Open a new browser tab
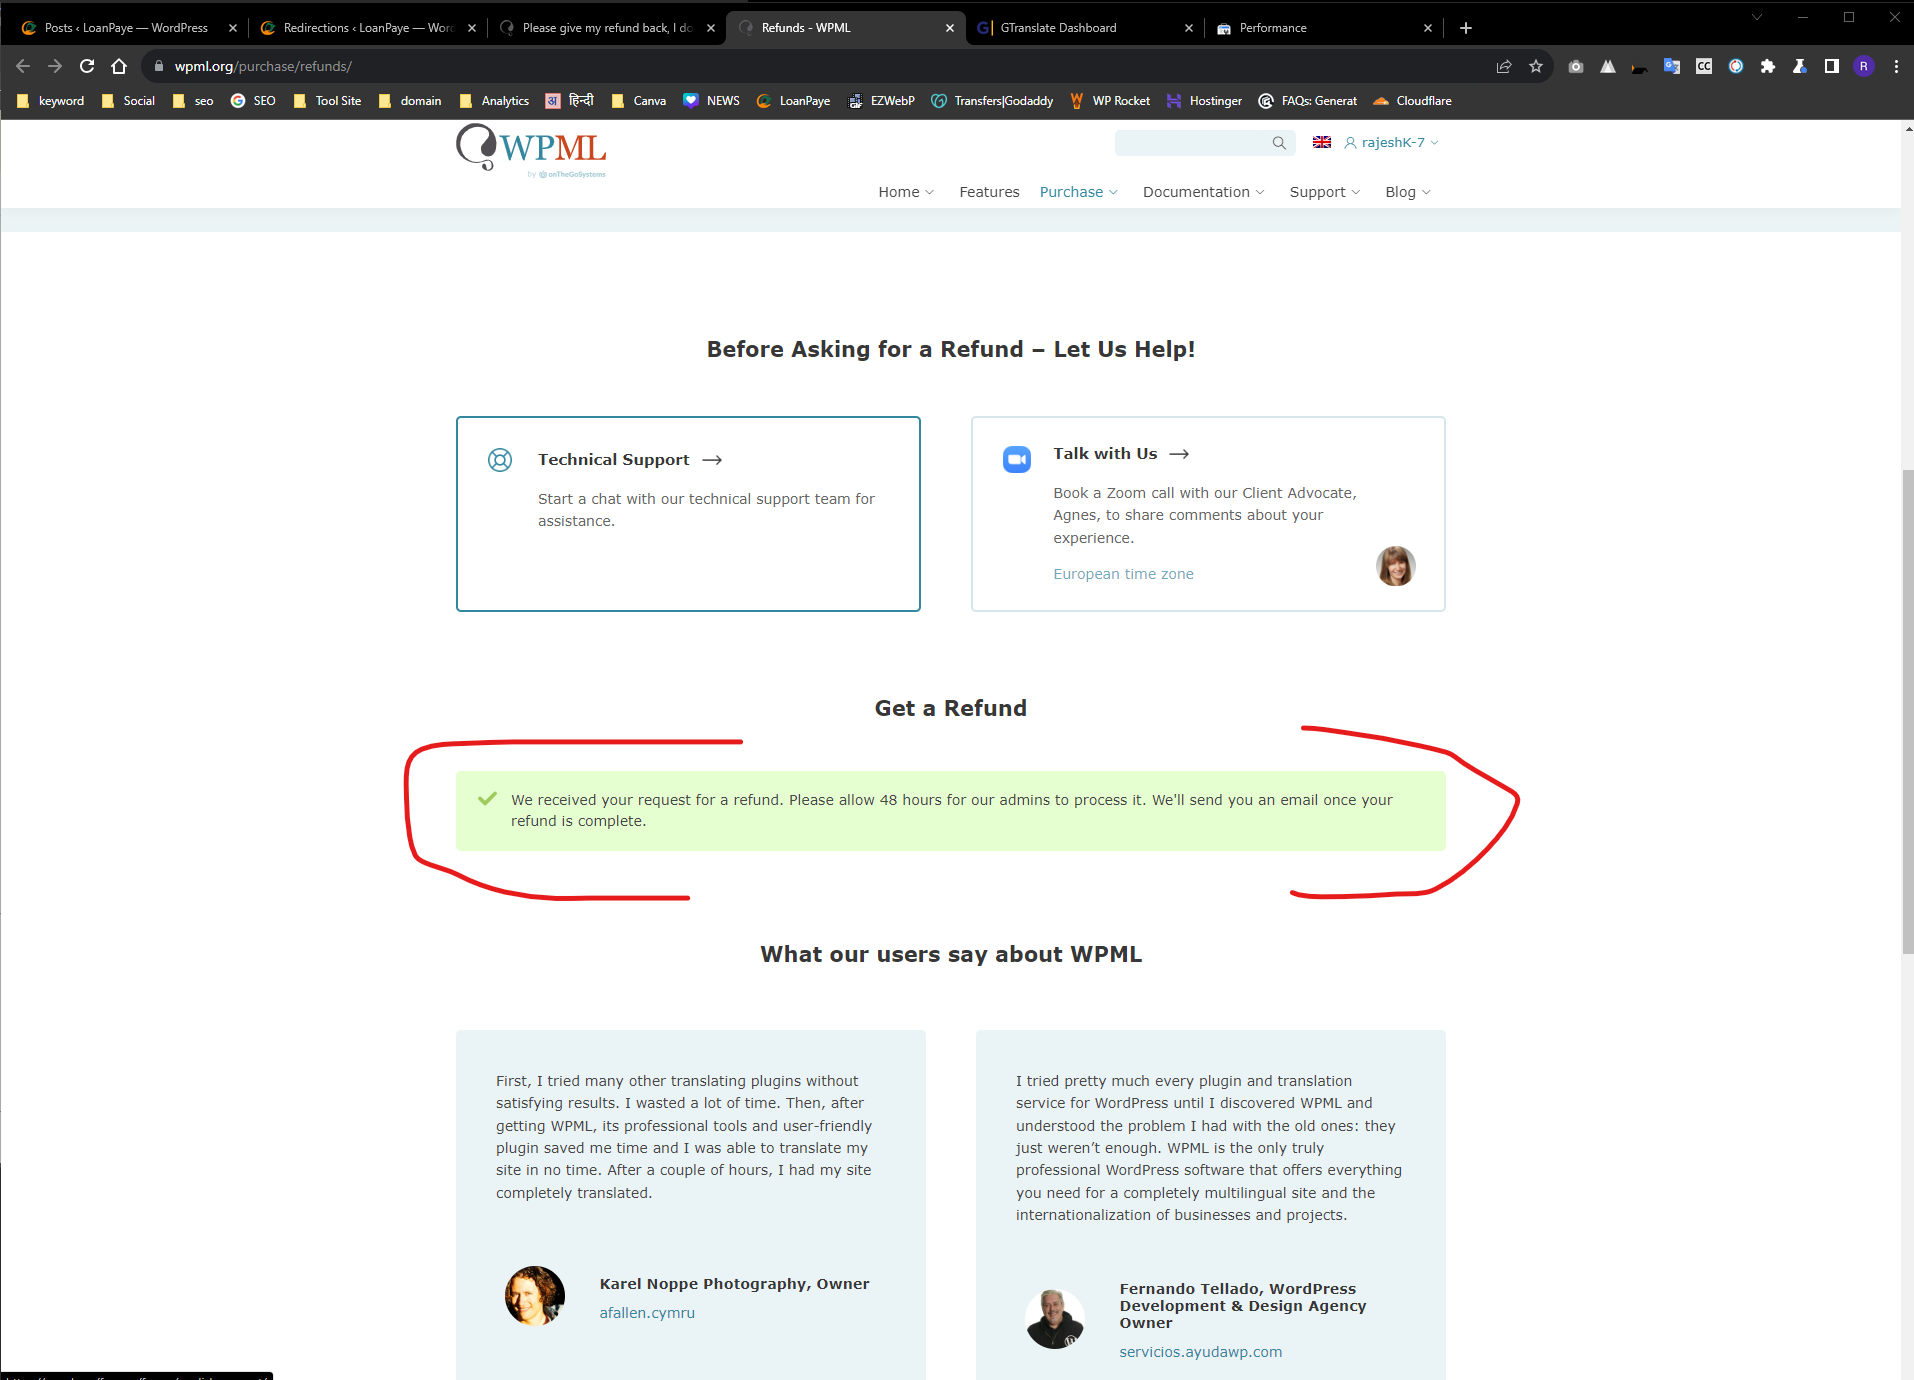 pyautogui.click(x=1466, y=28)
